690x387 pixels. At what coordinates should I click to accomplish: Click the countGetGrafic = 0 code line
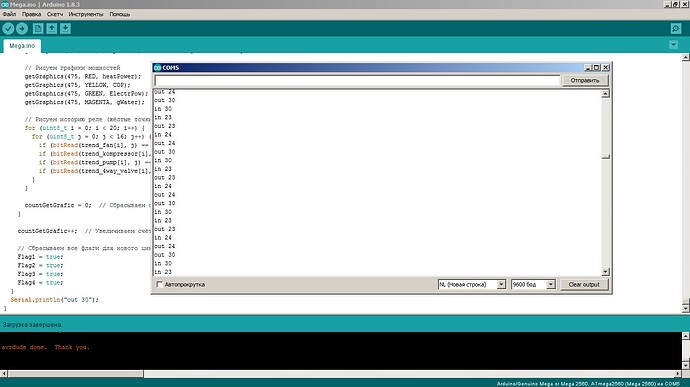[58, 205]
